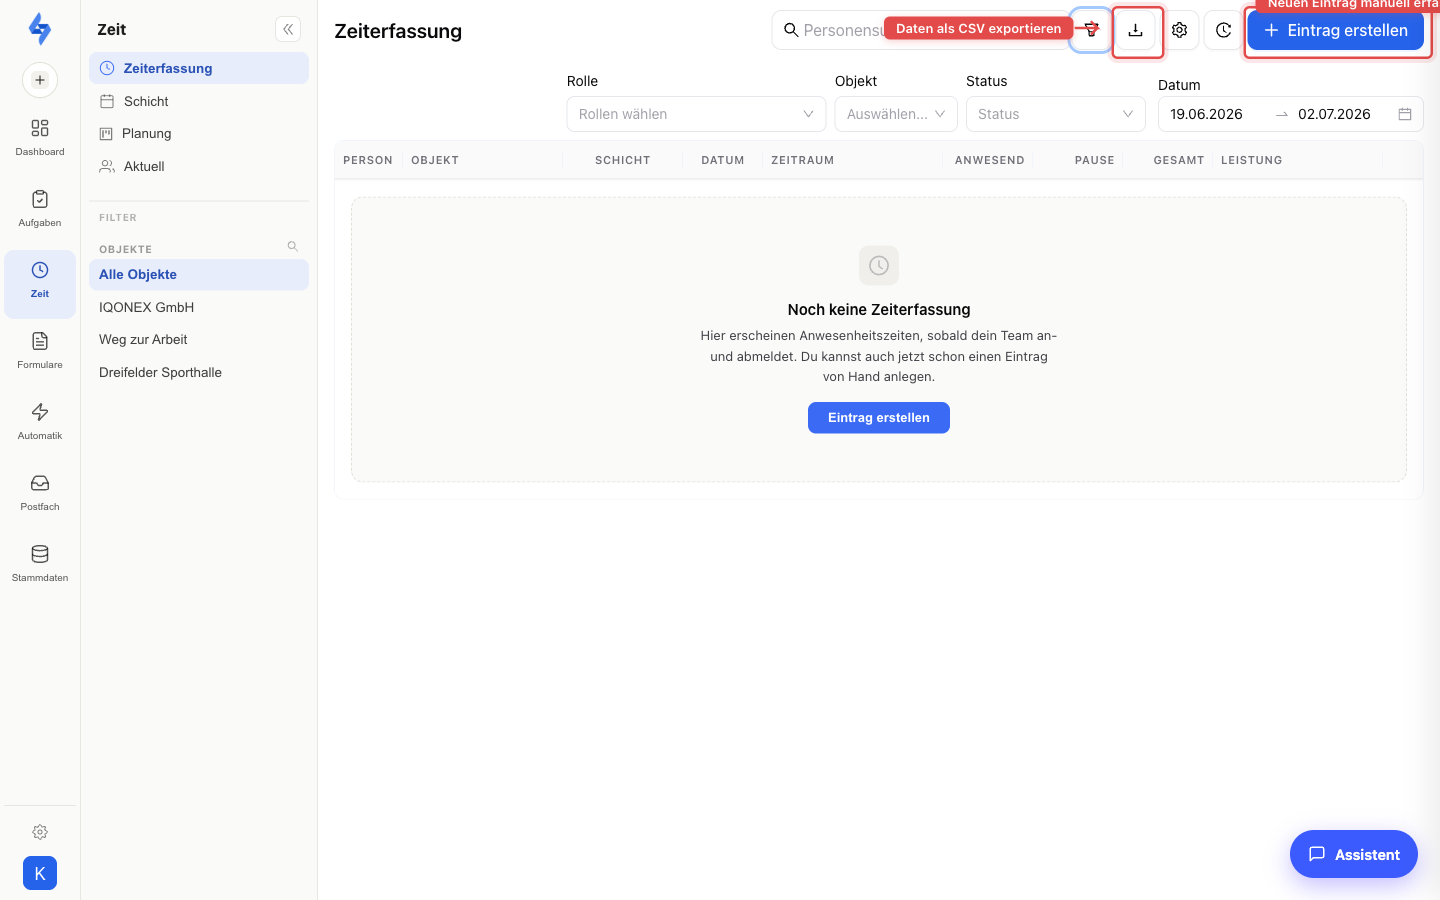Click the app logo at top left
The width and height of the screenshot is (1440, 900).
click(40, 29)
